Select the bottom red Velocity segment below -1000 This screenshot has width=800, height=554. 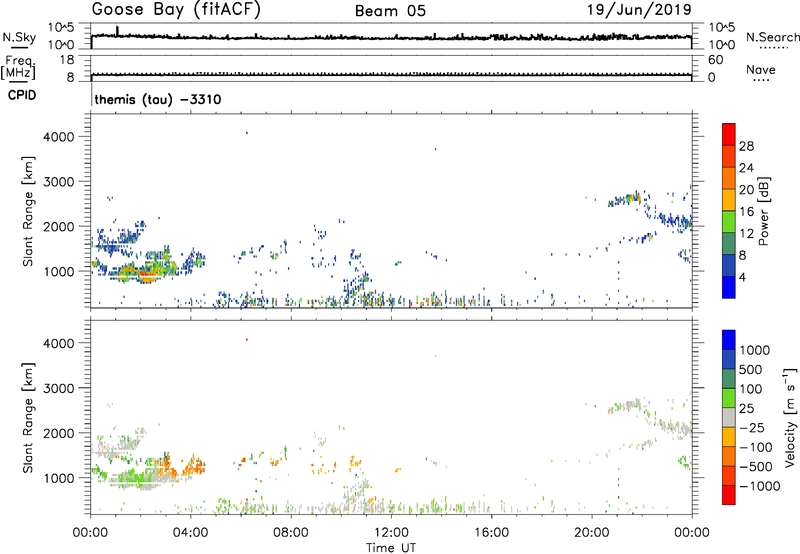729,495
